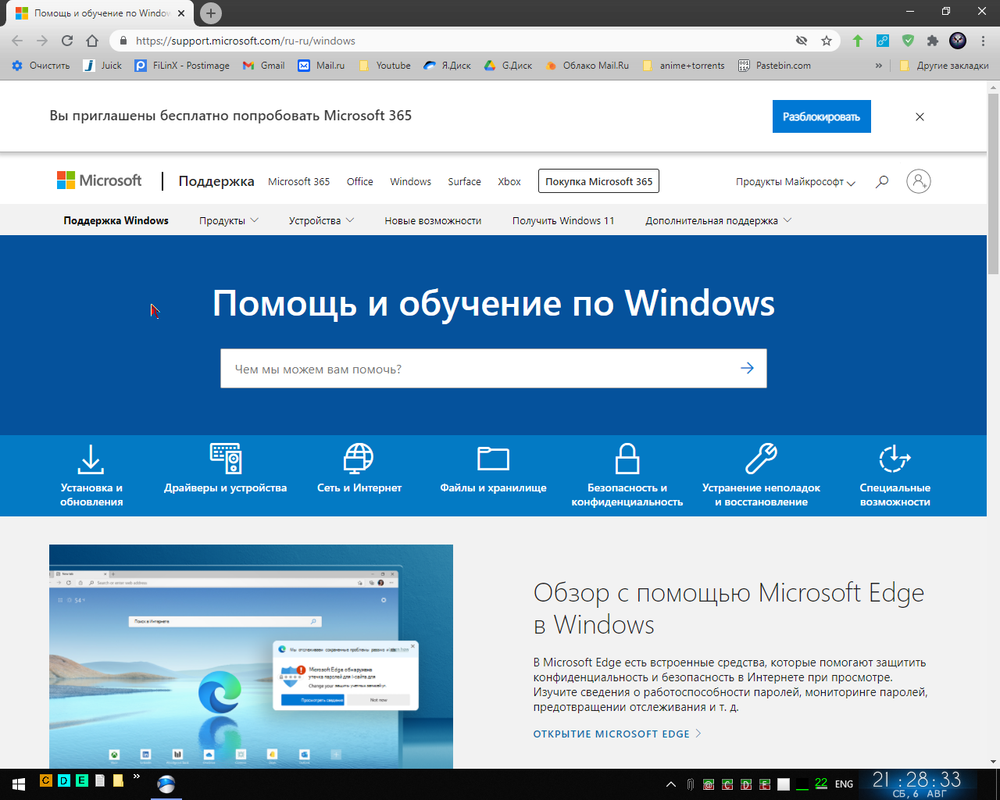Open the green up-arrow extension
Viewport: 1000px width, 800px height.
(x=858, y=41)
